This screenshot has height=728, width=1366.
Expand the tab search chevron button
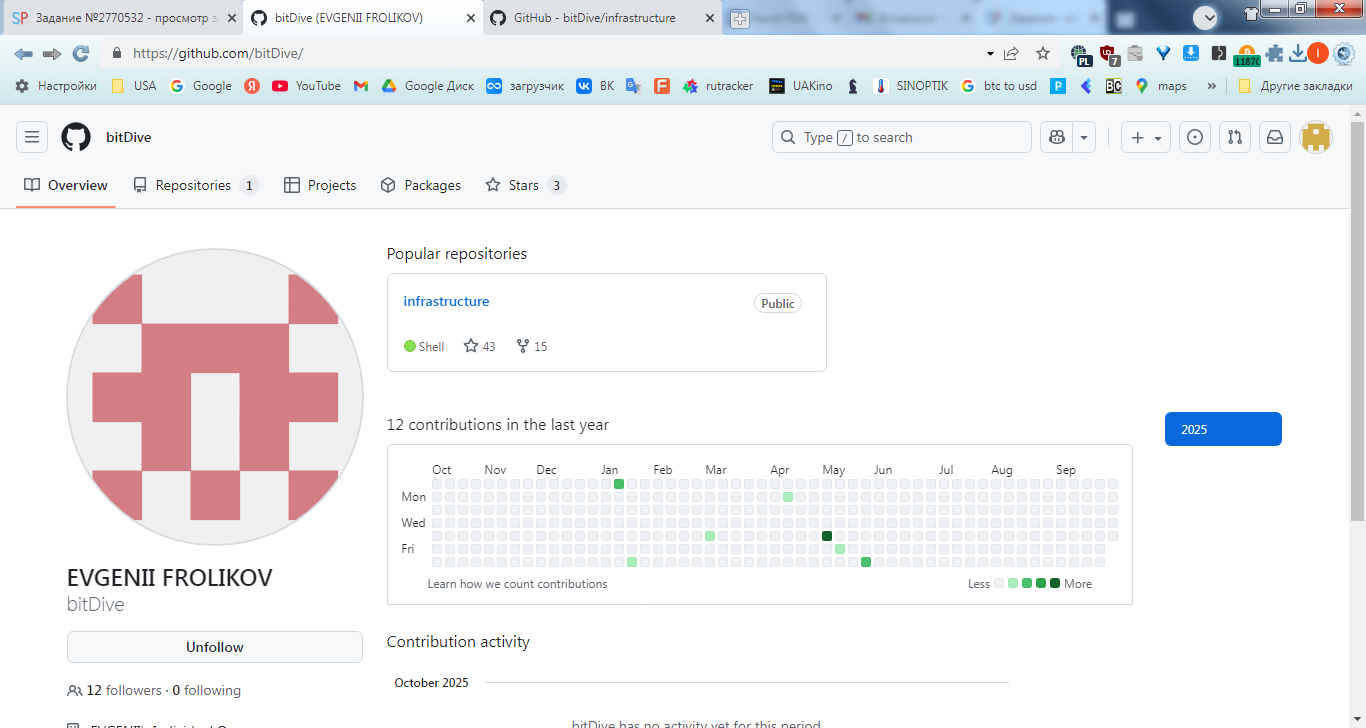tap(1205, 17)
